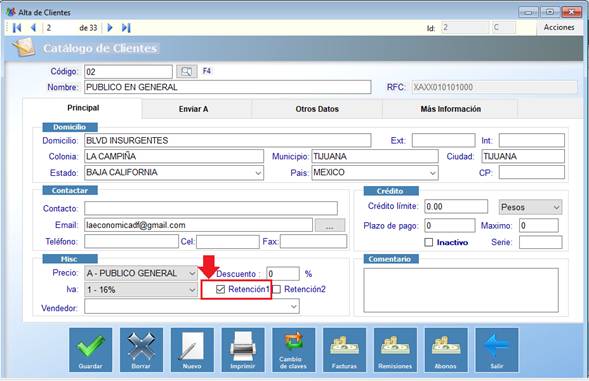Click the Maximo field
Image resolution: width=589 pixels, height=381 pixels.
point(539,226)
